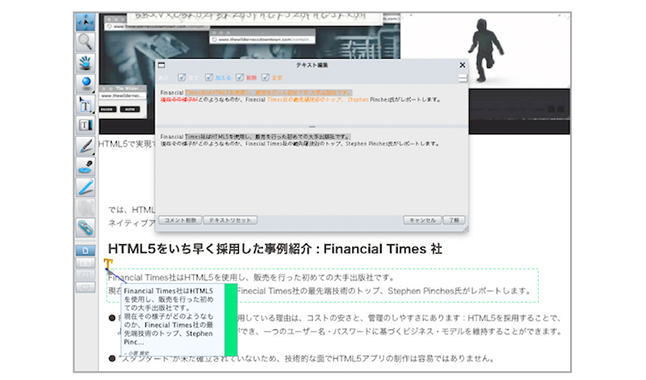This screenshot has height=380, width=646.
Task: Select the dark fountain pen tool
Action: 85,146
